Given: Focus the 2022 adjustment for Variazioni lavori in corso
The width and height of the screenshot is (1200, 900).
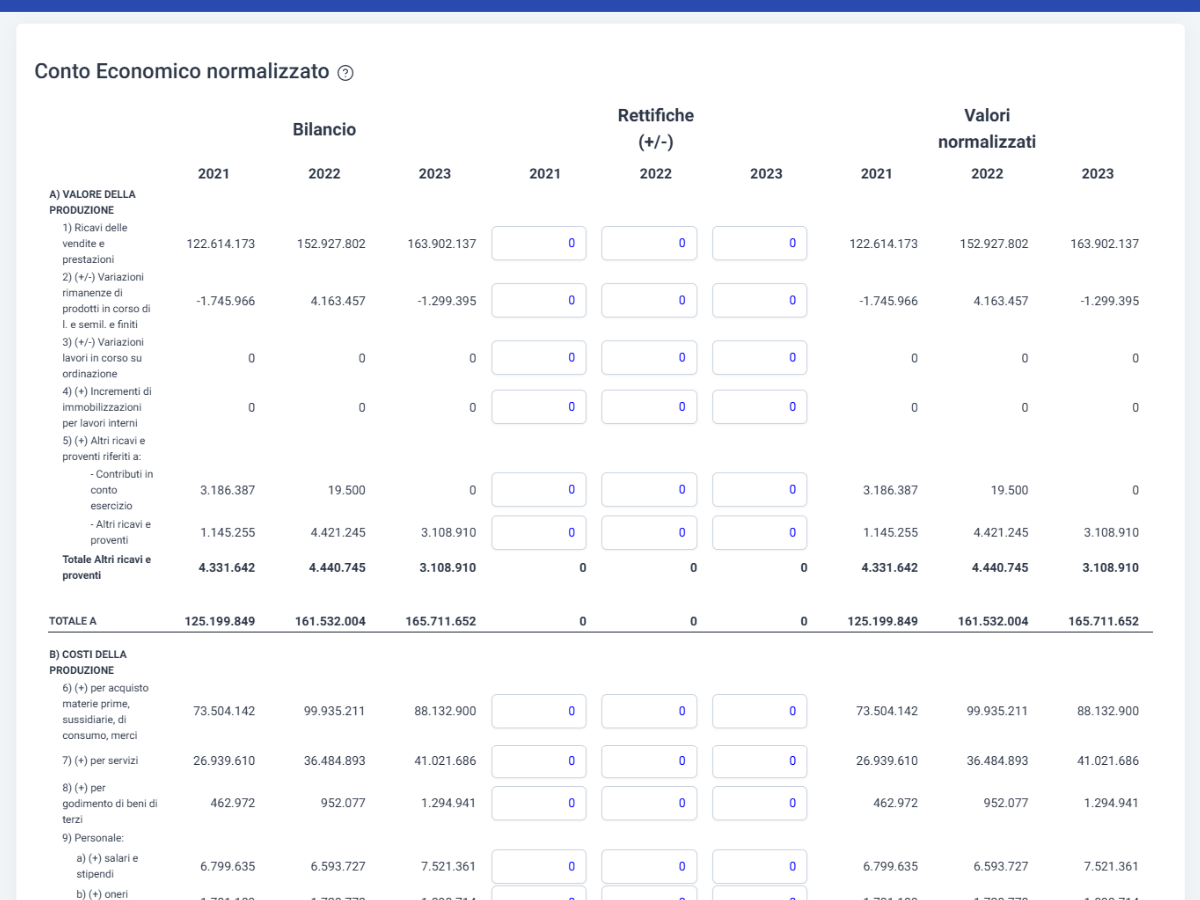Looking at the screenshot, I should [x=649, y=357].
